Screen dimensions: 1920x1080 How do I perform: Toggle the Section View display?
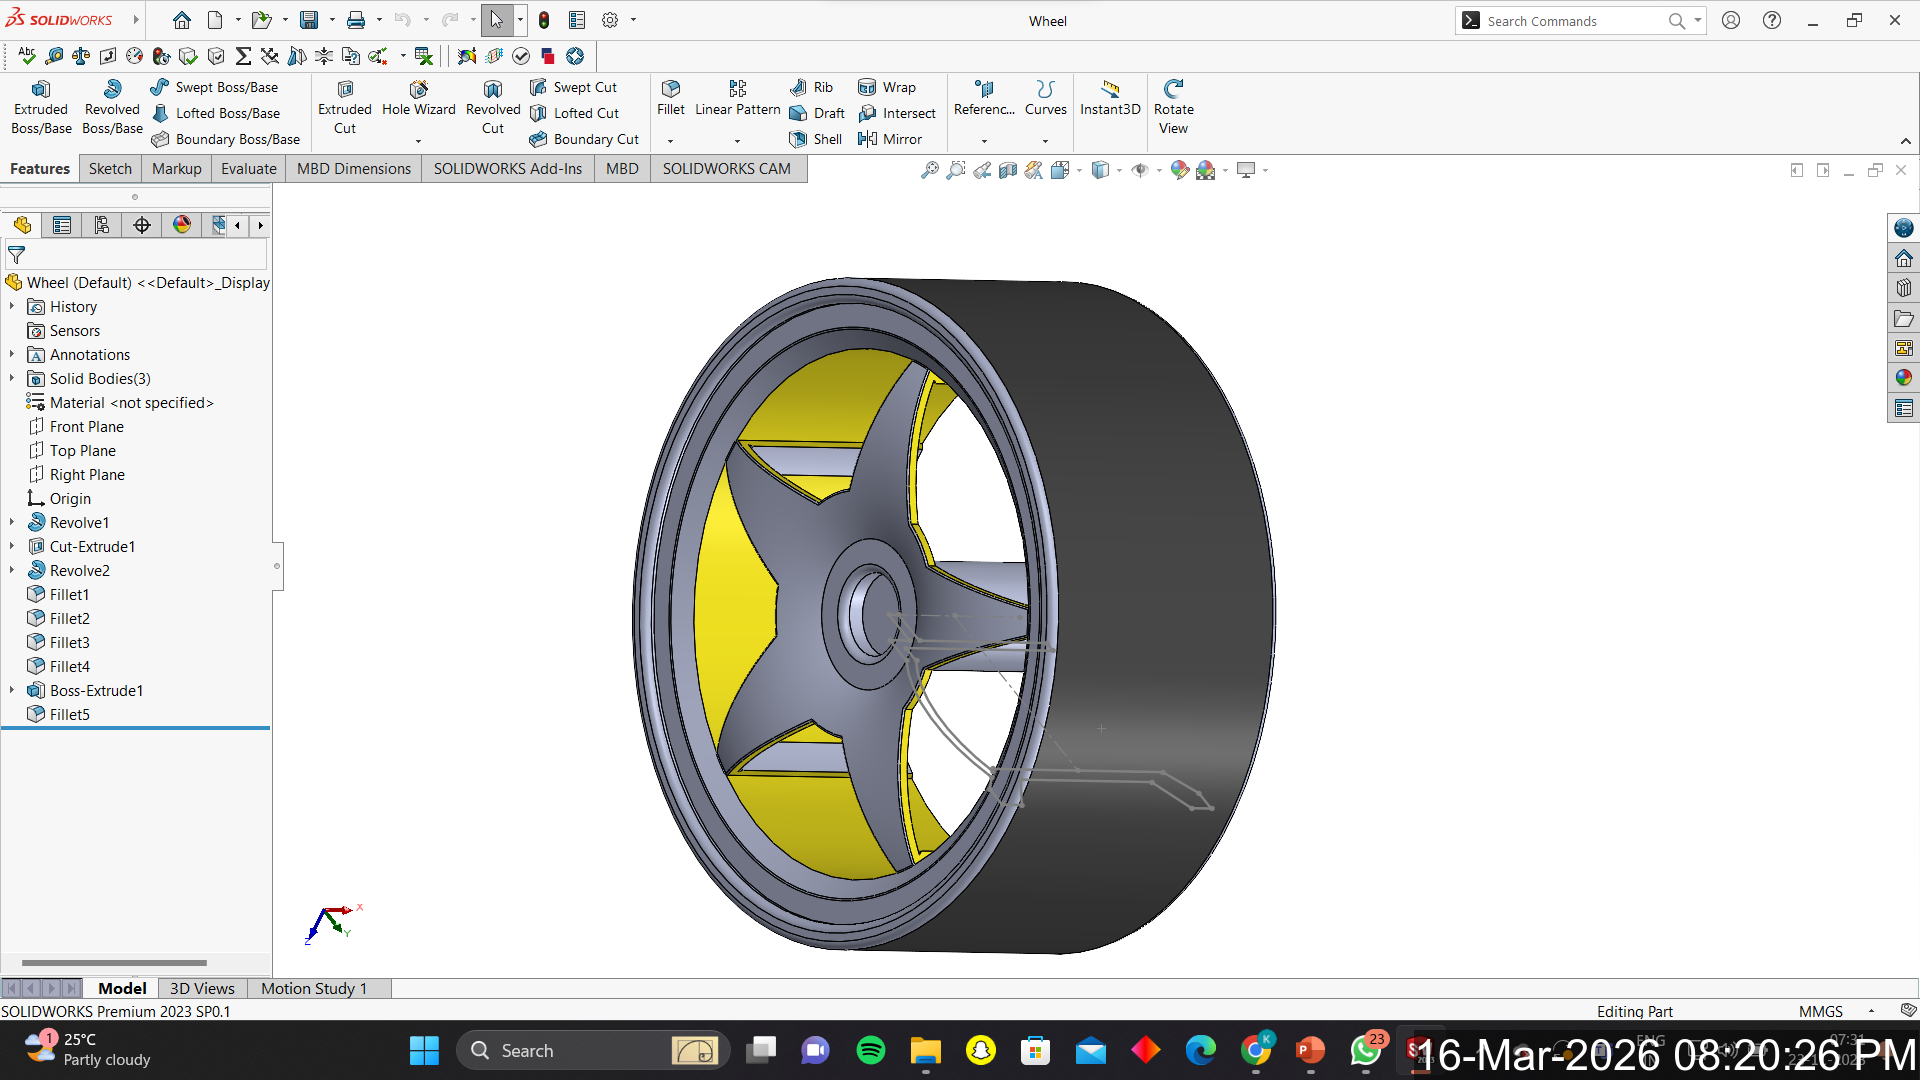click(1008, 170)
